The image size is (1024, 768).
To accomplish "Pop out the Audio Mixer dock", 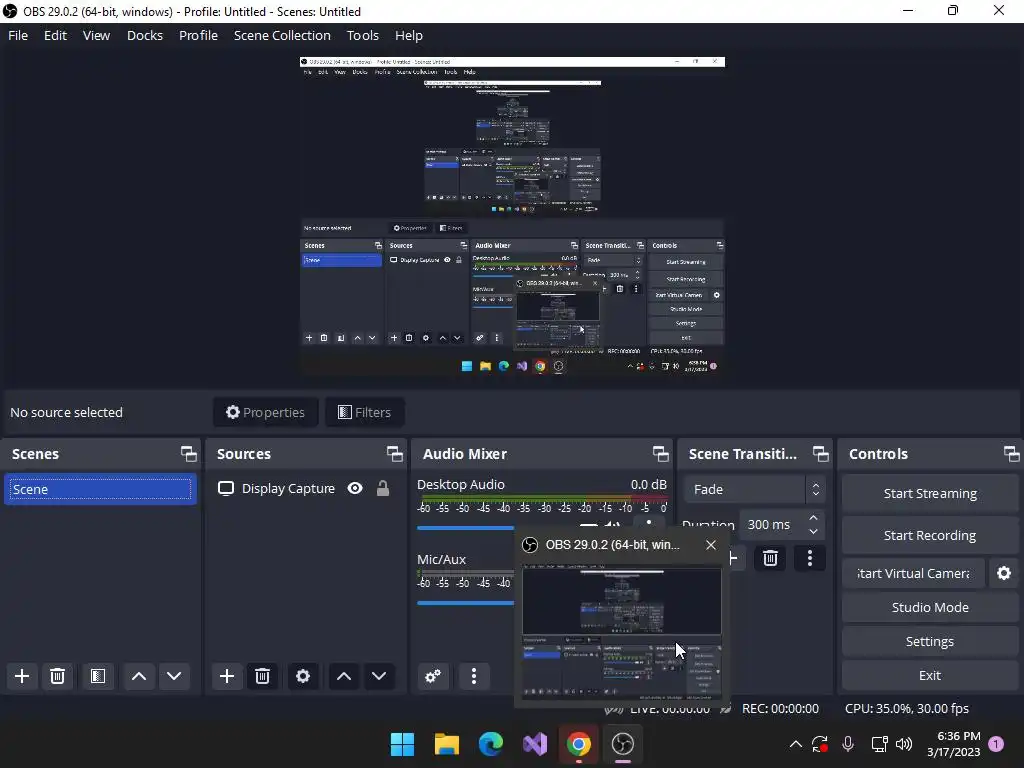I will click(660, 454).
